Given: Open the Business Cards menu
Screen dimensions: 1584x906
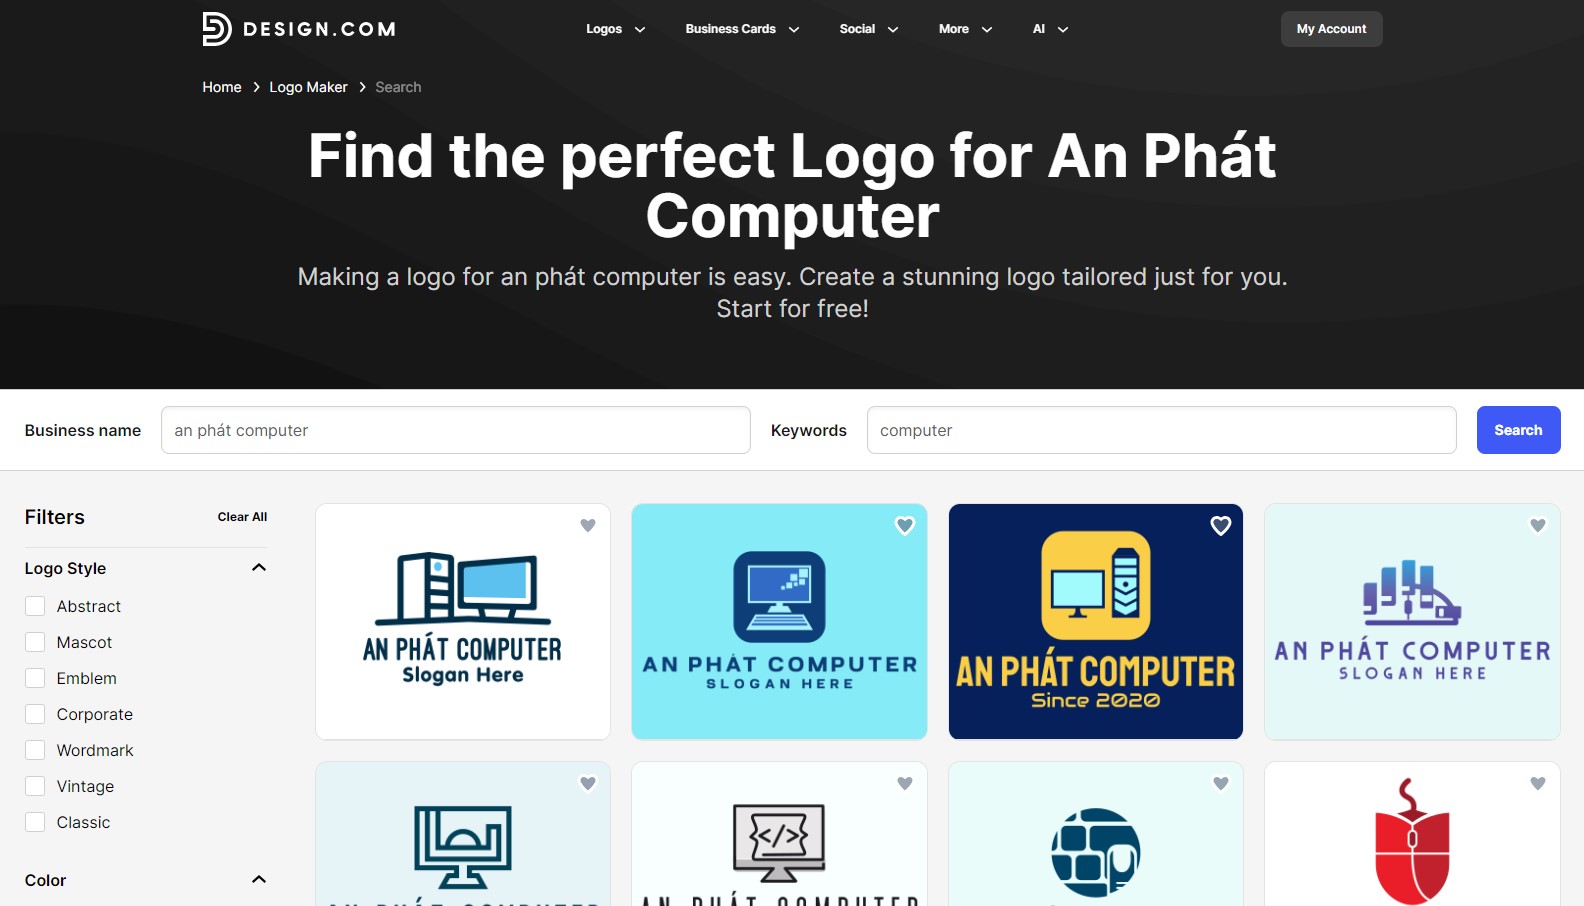Looking at the screenshot, I should tap(743, 29).
